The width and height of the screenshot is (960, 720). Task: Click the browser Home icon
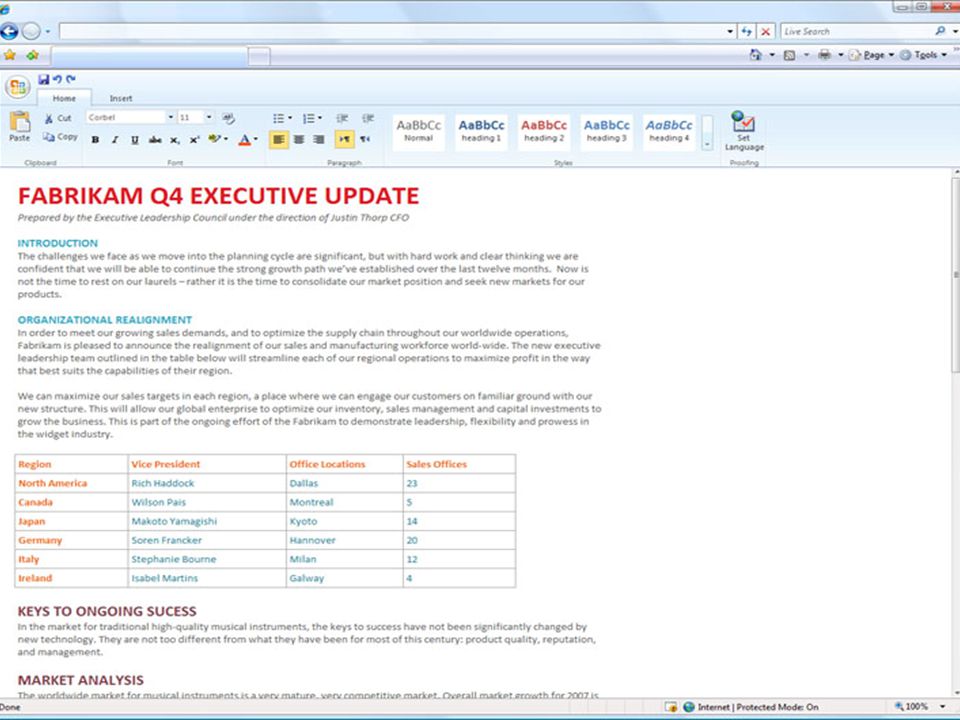(756, 55)
